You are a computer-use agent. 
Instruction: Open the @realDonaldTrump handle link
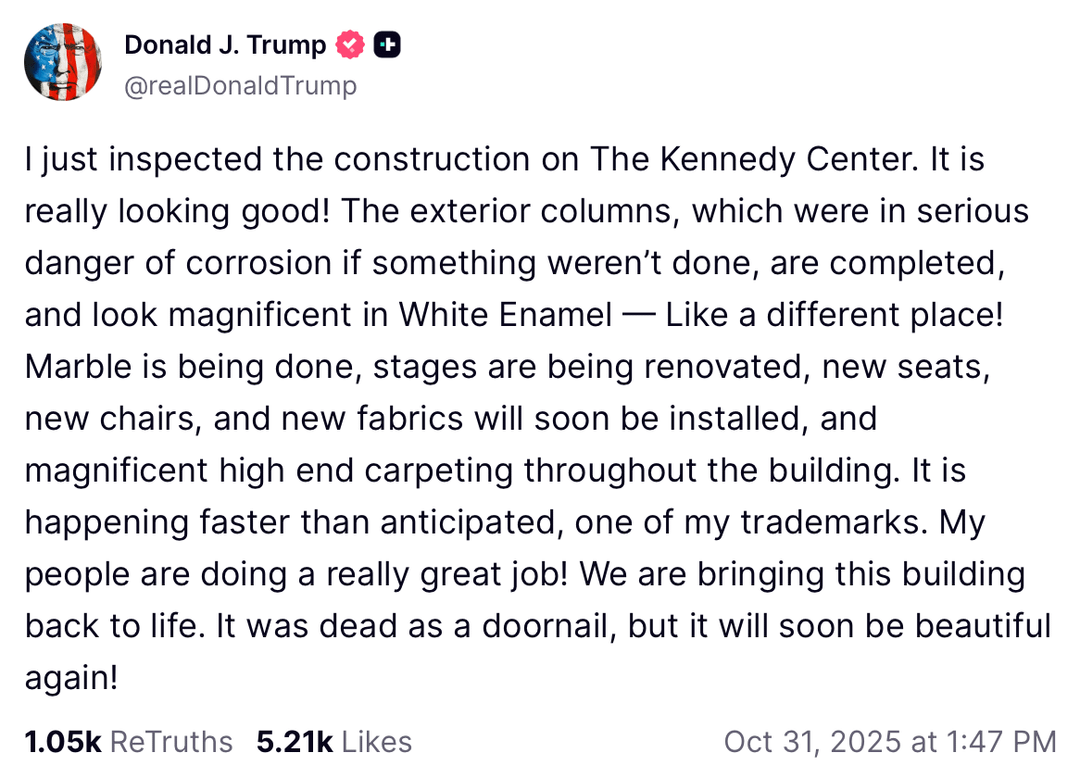click(240, 87)
